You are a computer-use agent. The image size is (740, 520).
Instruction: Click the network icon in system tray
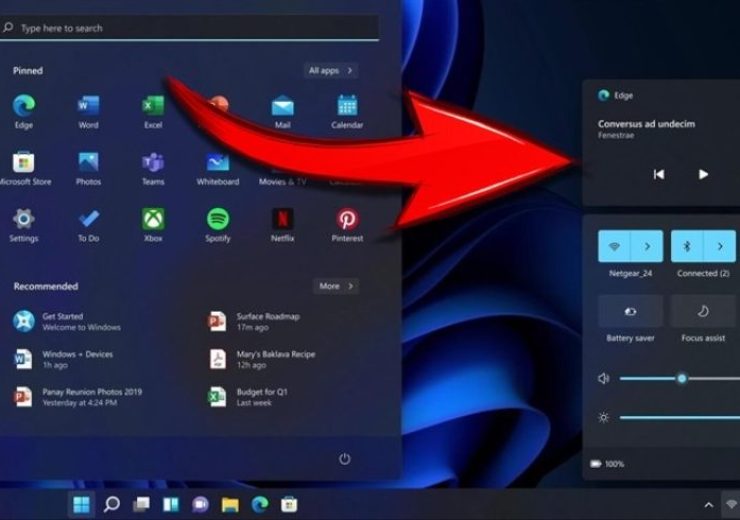click(x=732, y=505)
